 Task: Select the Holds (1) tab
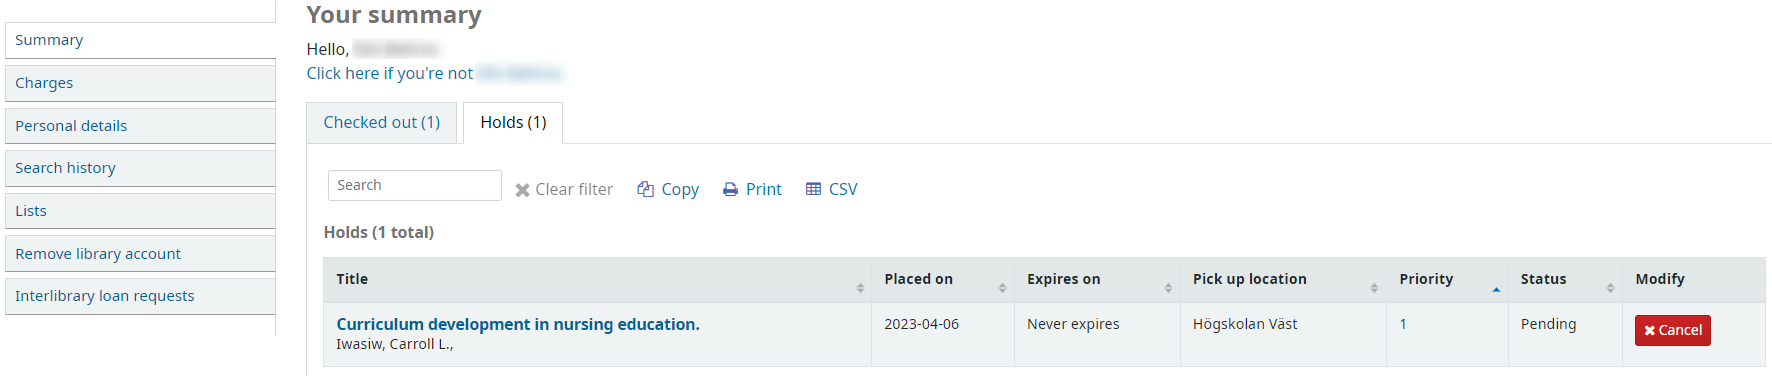point(513,122)
